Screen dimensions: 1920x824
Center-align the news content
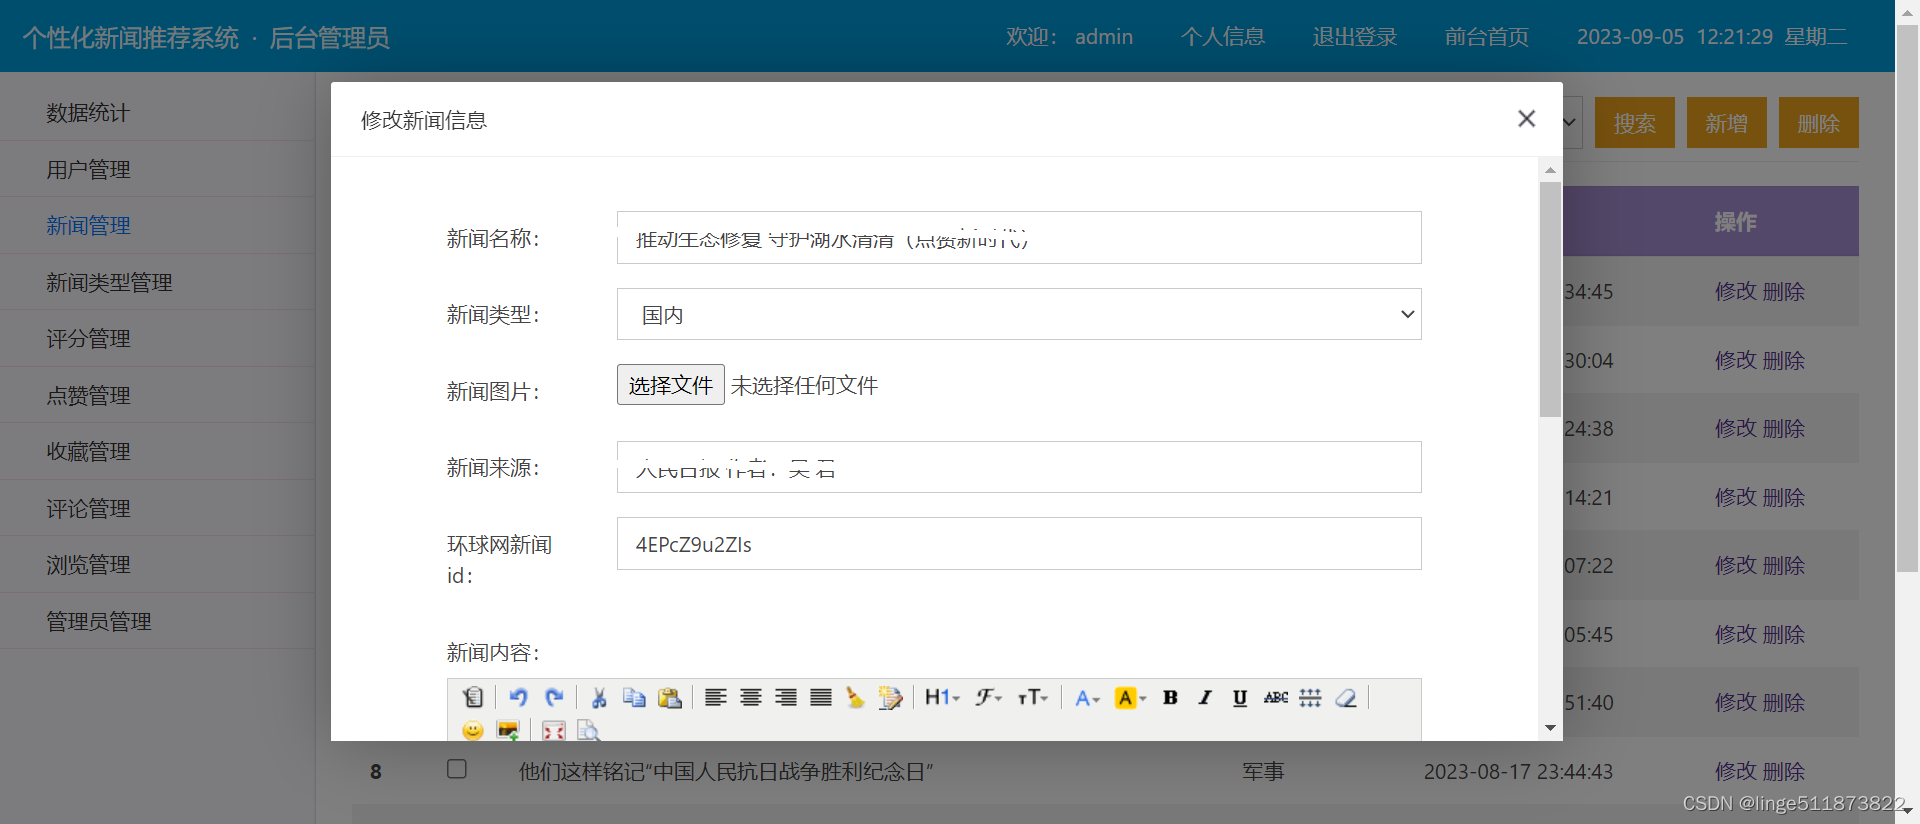(751, 697)
